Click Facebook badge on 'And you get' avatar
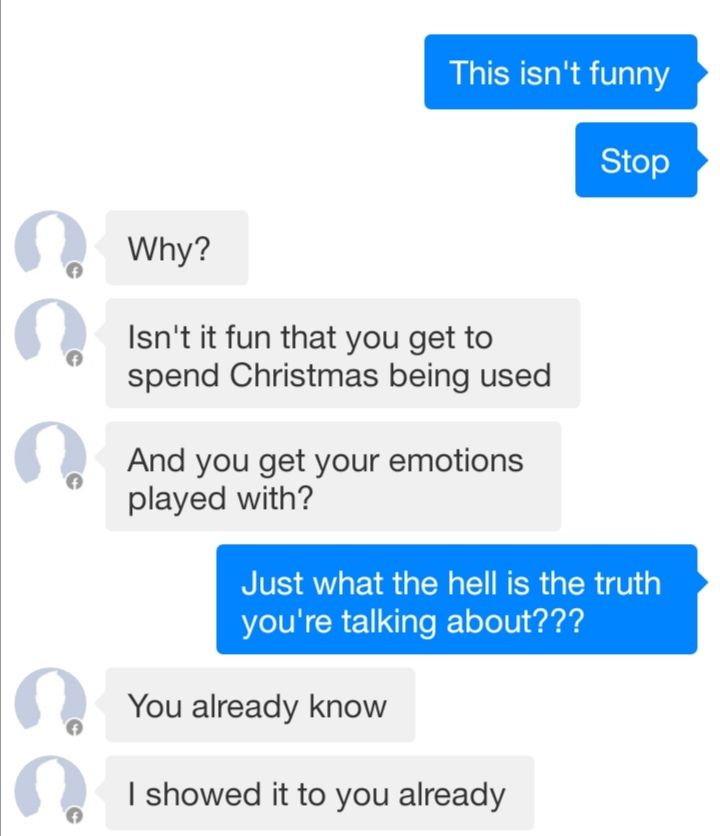The width and height of the screenshot is (720, 836). pyautogui.click(x=75, y=482)
